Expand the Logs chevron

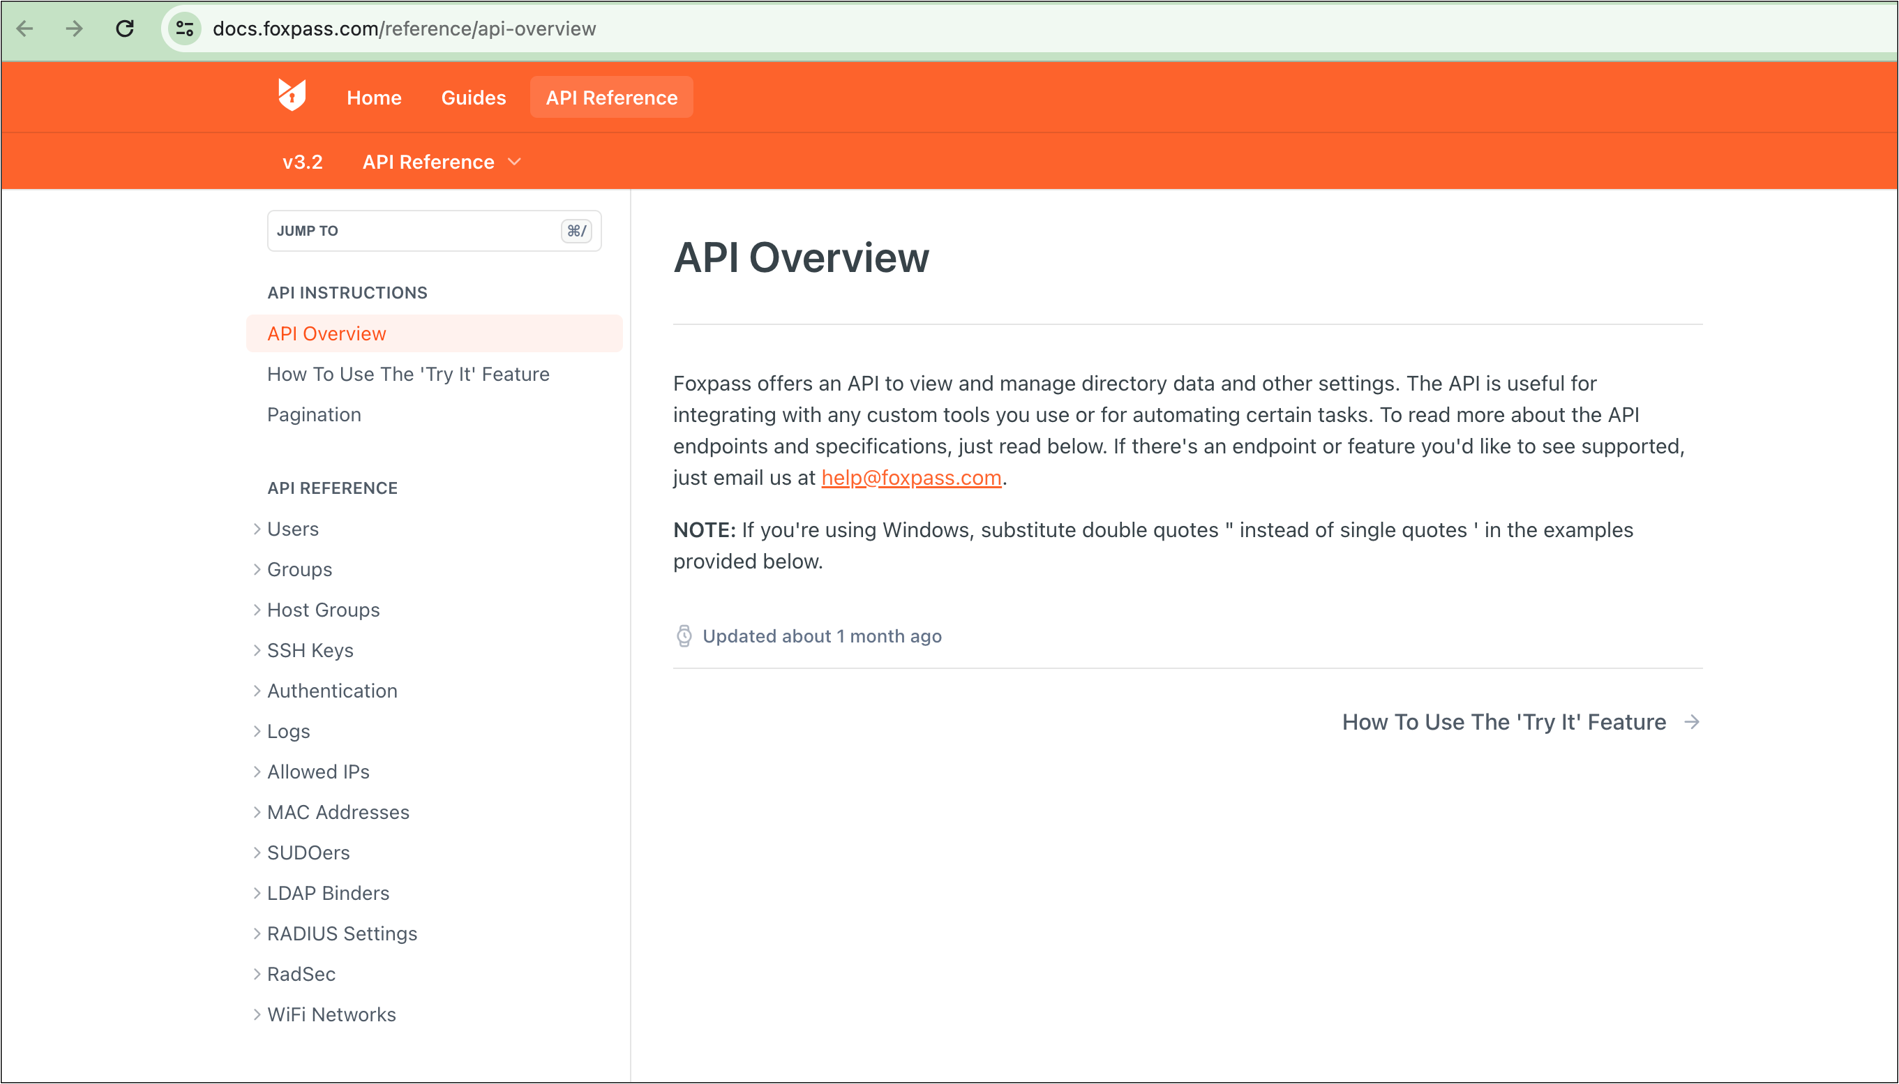point(257,731)
